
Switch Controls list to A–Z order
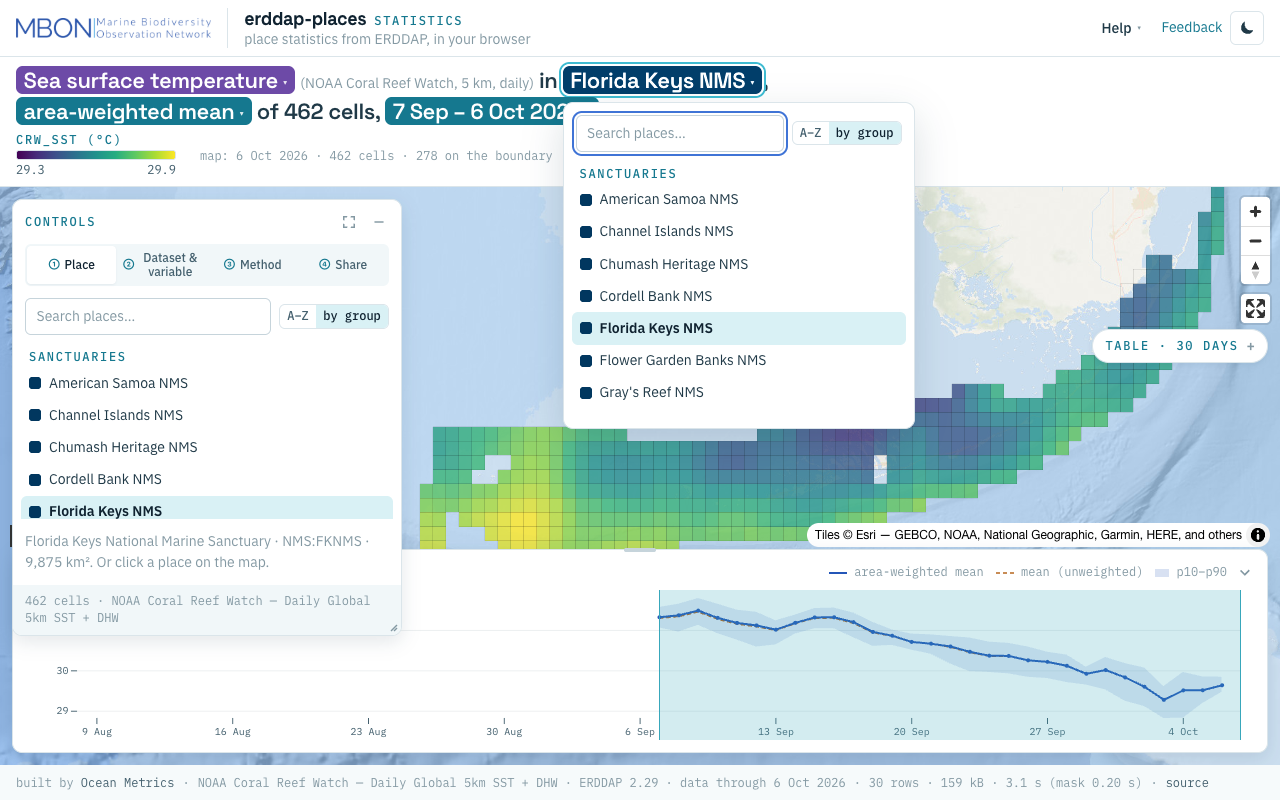tap(298, 316)
